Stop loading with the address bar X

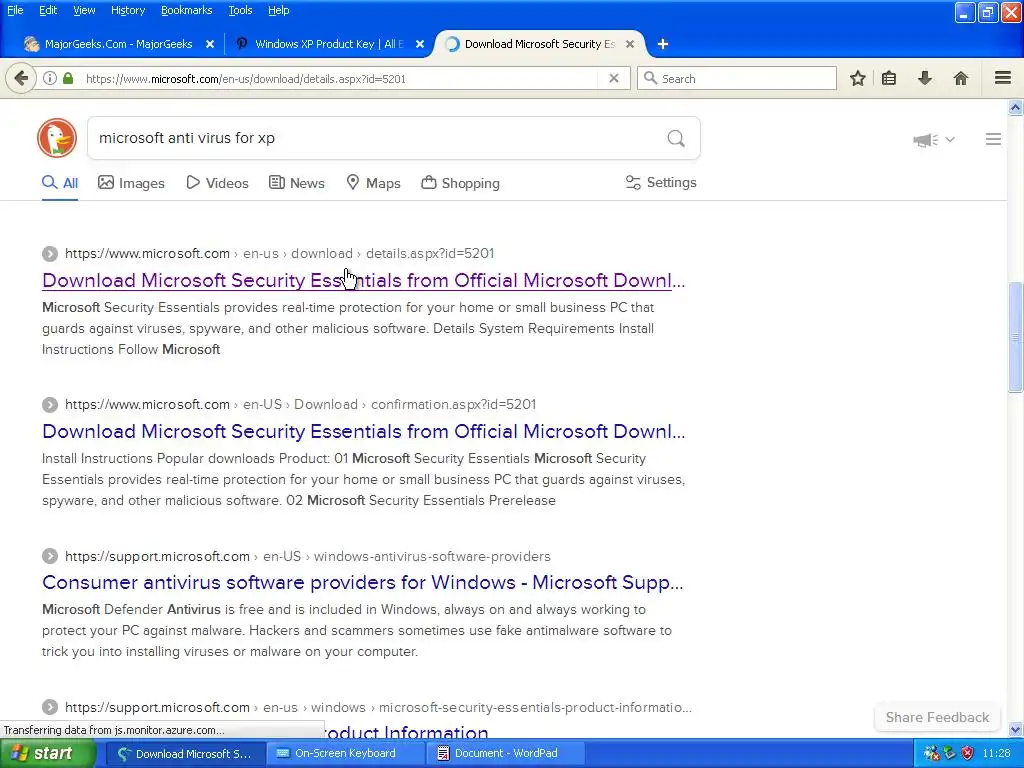click(x=614, y=78)
